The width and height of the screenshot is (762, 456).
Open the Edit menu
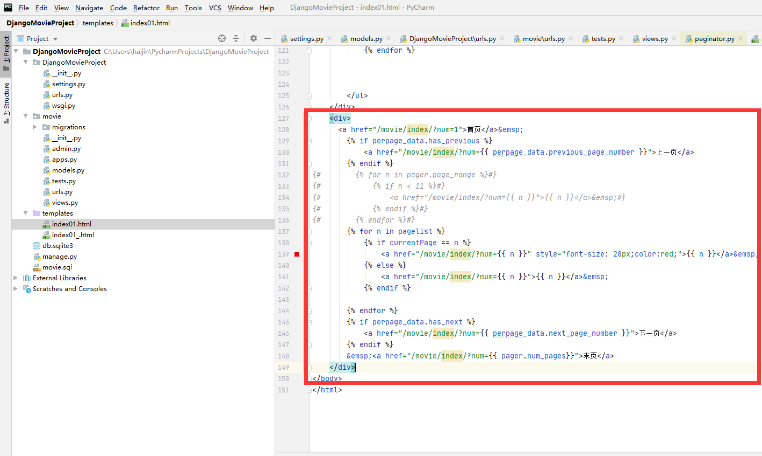click(x=41, y=8)
